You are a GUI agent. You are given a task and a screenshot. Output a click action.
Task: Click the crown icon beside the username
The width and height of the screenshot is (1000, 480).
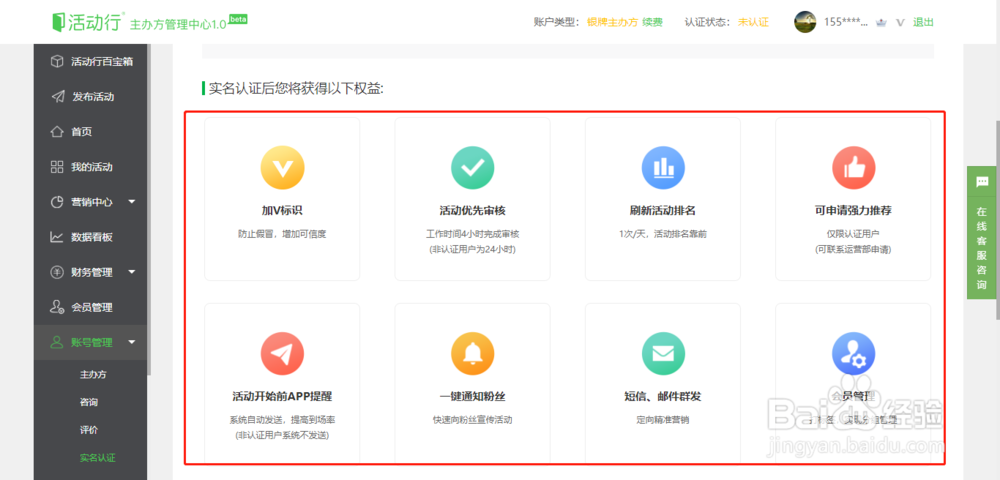882,22
